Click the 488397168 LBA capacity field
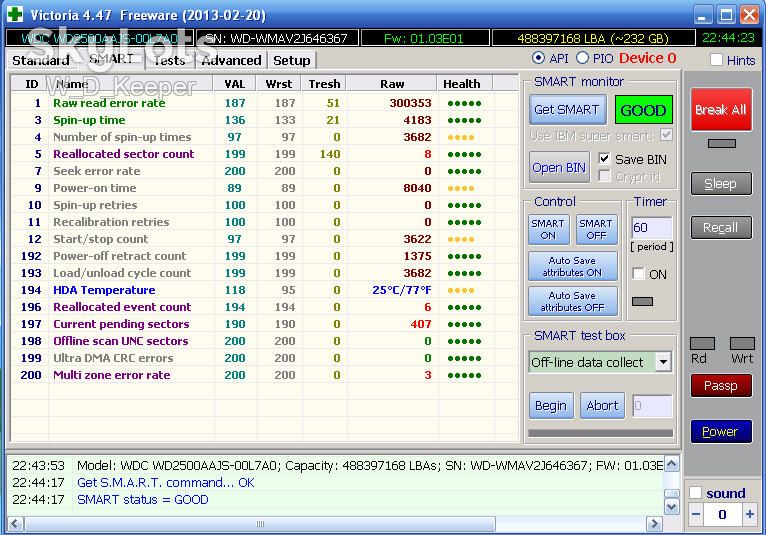Image resolution: width=766 pixels, height=535 pixels. (593, 38)
